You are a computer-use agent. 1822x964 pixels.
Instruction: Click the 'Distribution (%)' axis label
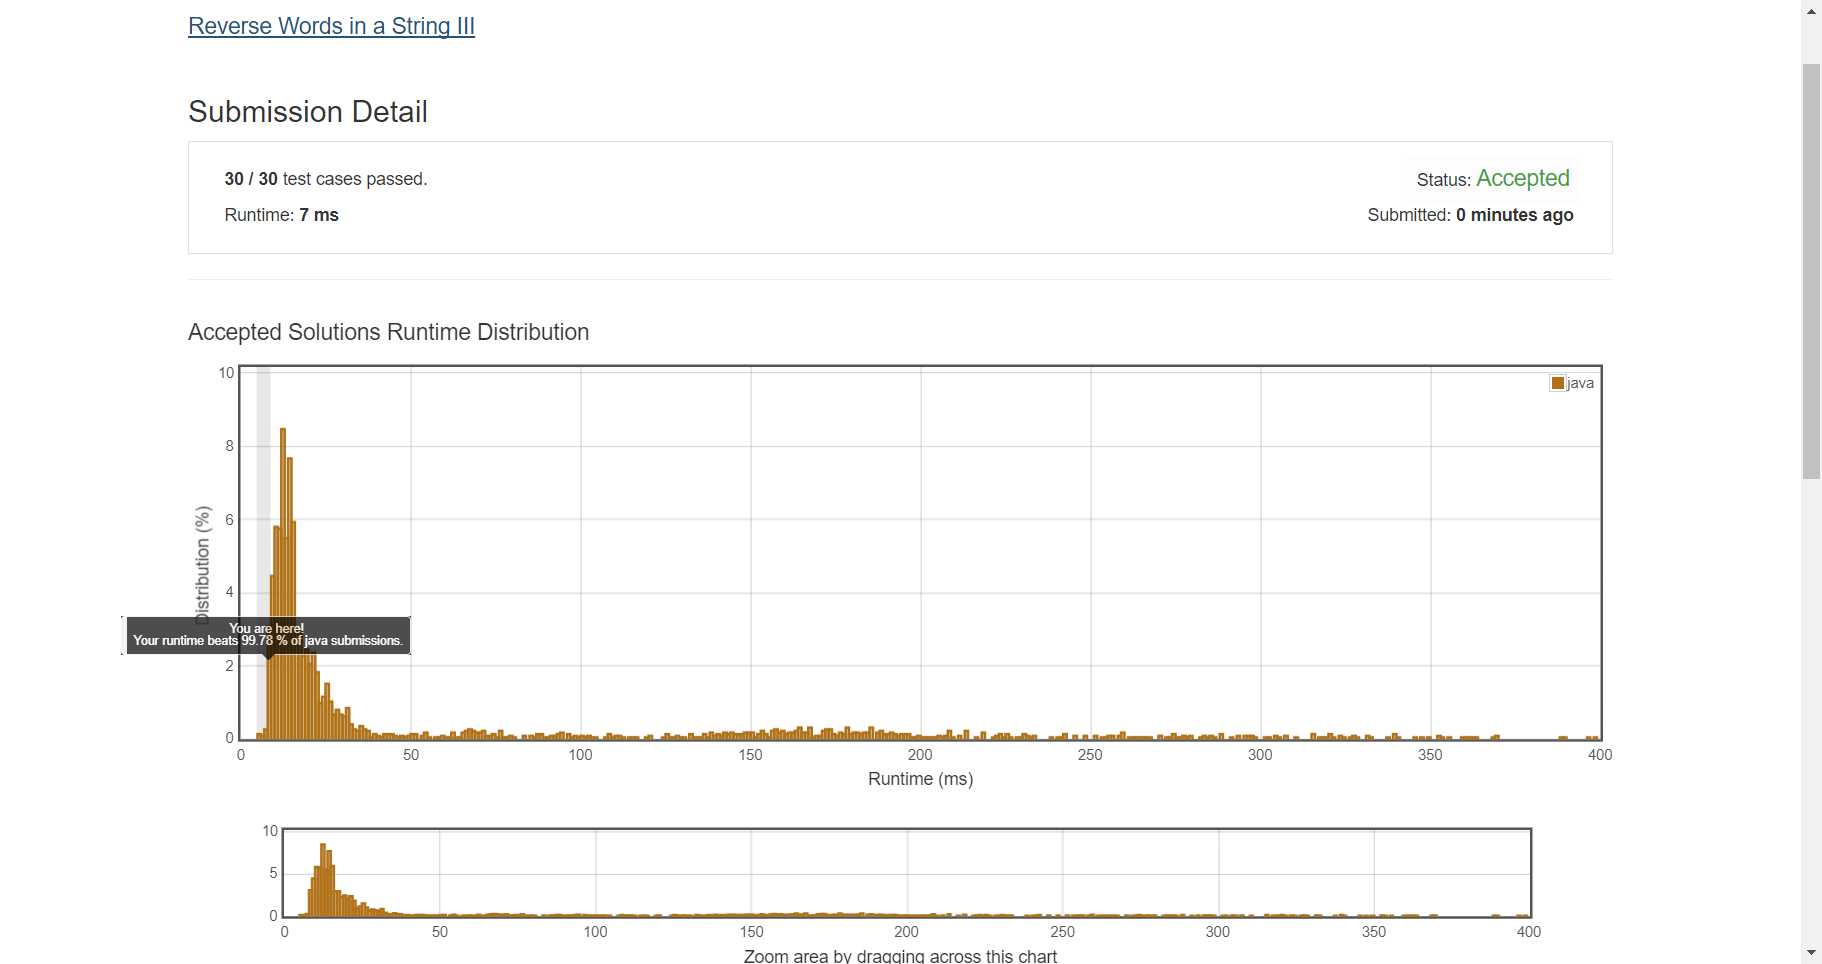[203, 566]
